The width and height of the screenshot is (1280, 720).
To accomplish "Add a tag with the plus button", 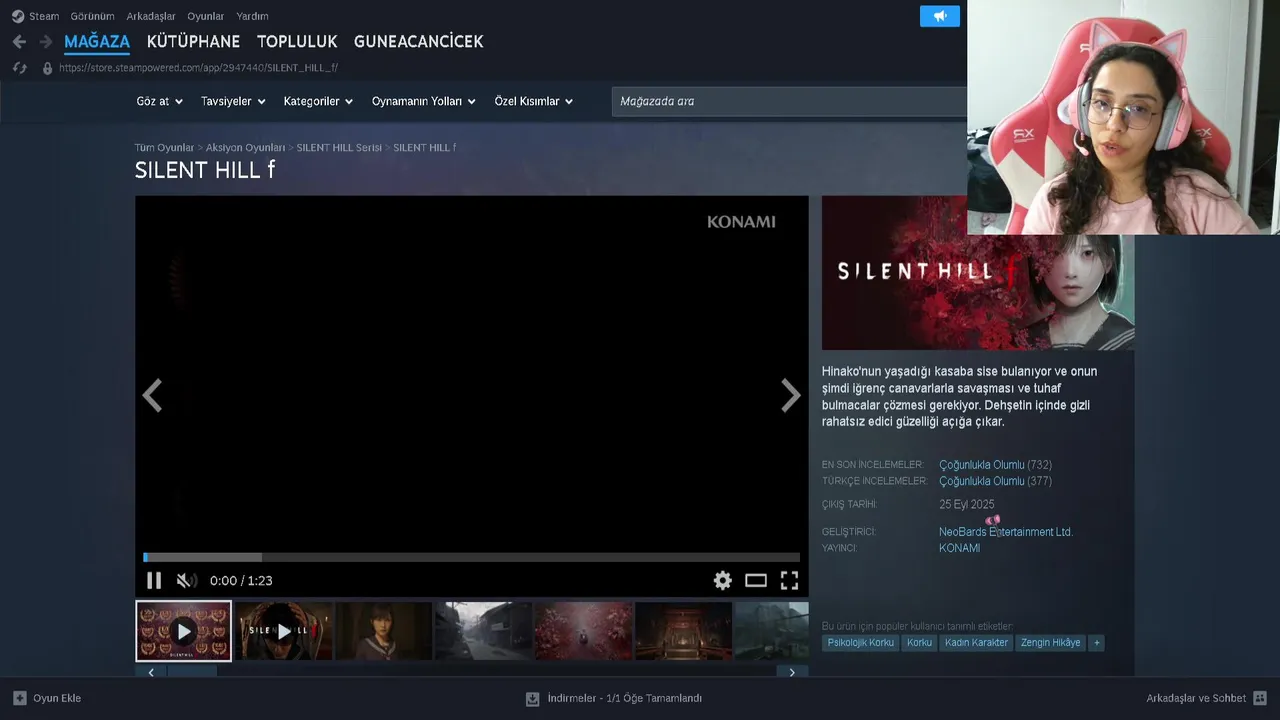I will pos(1096,643).
